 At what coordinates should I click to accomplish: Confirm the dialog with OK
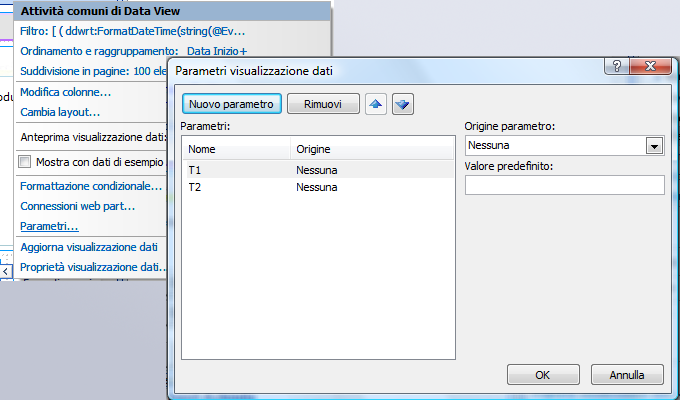pos(543,375)
